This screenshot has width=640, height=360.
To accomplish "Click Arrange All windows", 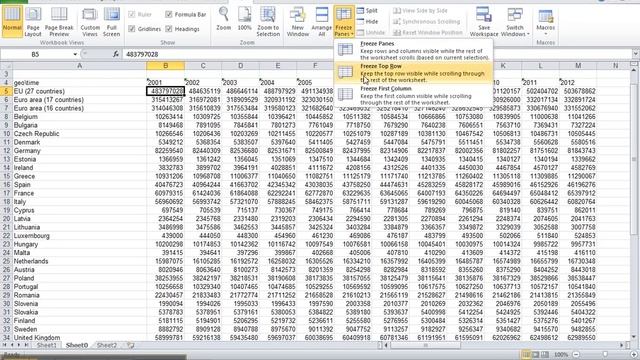I will [322, 22].
